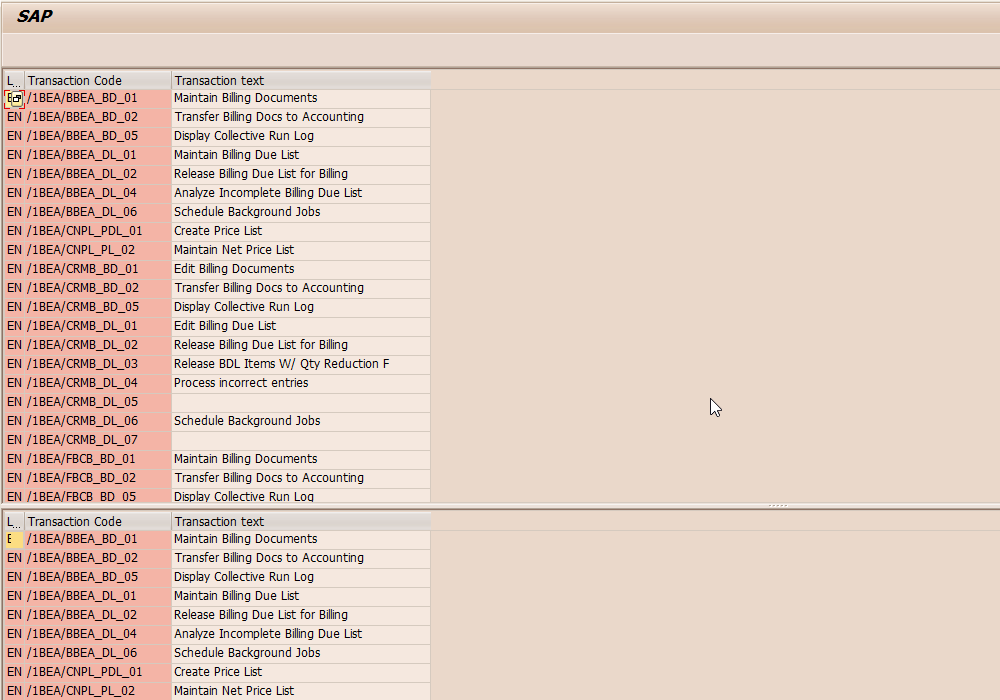The image size is (1000, 700).
Task: Select /1BEA/BBEA_BD_05 code in lower table
Action: tap(98, 578)
